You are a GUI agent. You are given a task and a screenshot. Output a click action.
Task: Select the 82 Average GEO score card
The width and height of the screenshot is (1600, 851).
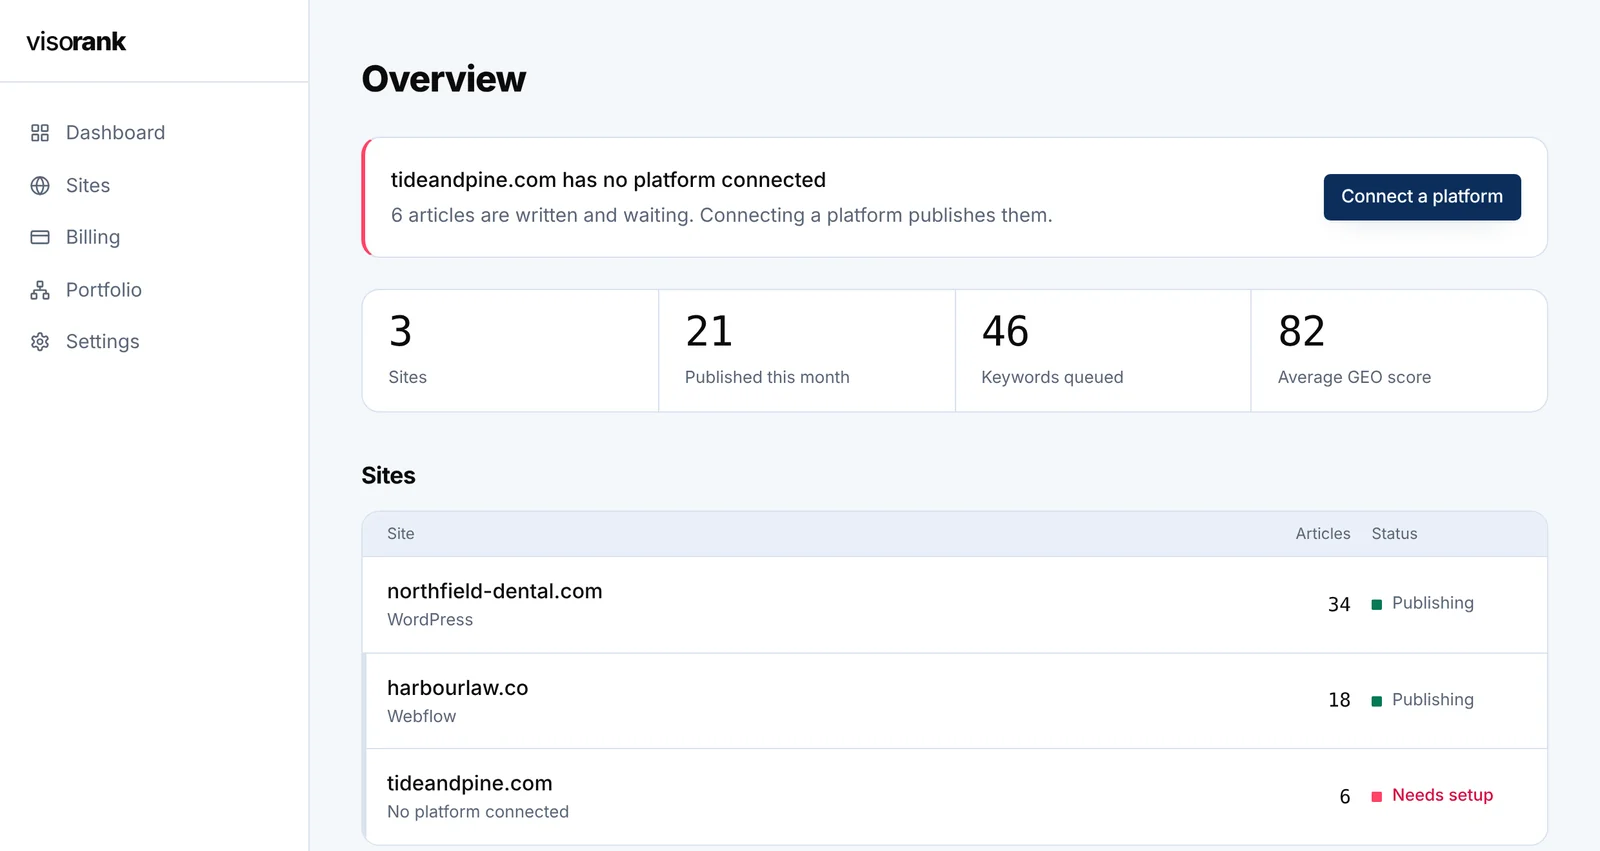click(1399, 351)
